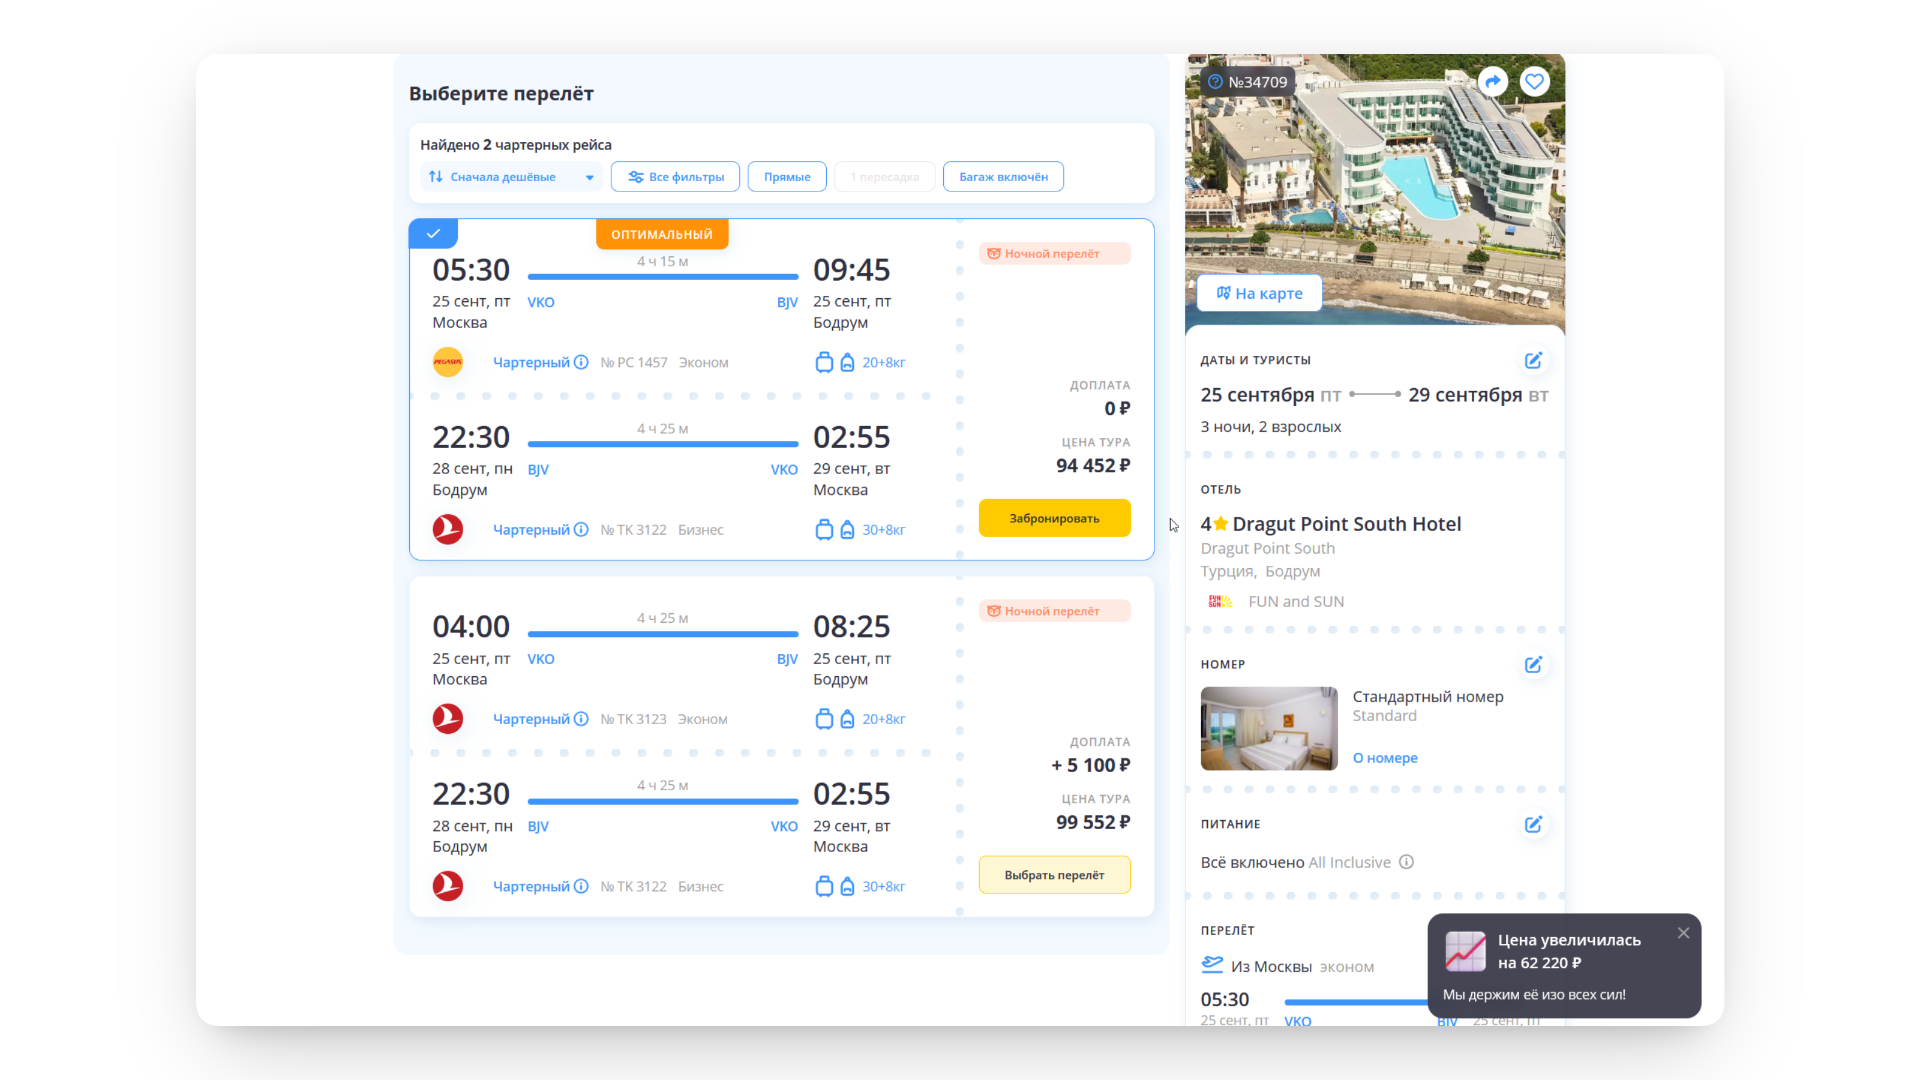
Task: Click the help icon next to №34709
Action: 1215,82
